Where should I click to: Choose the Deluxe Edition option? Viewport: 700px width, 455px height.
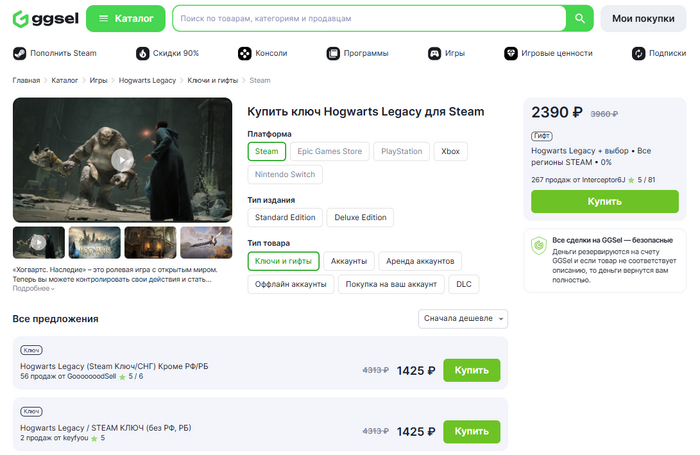pyautogui.click(x=360, y=217)
